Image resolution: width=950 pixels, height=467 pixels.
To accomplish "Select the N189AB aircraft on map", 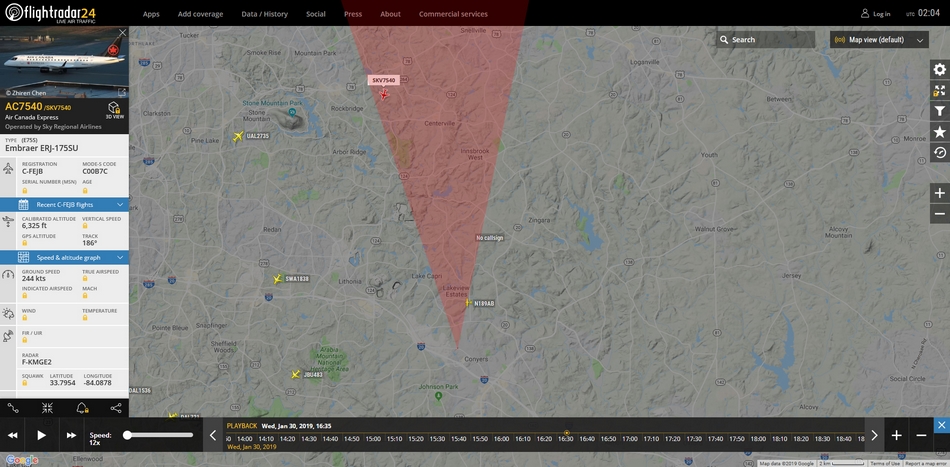I will click(467, 302).
